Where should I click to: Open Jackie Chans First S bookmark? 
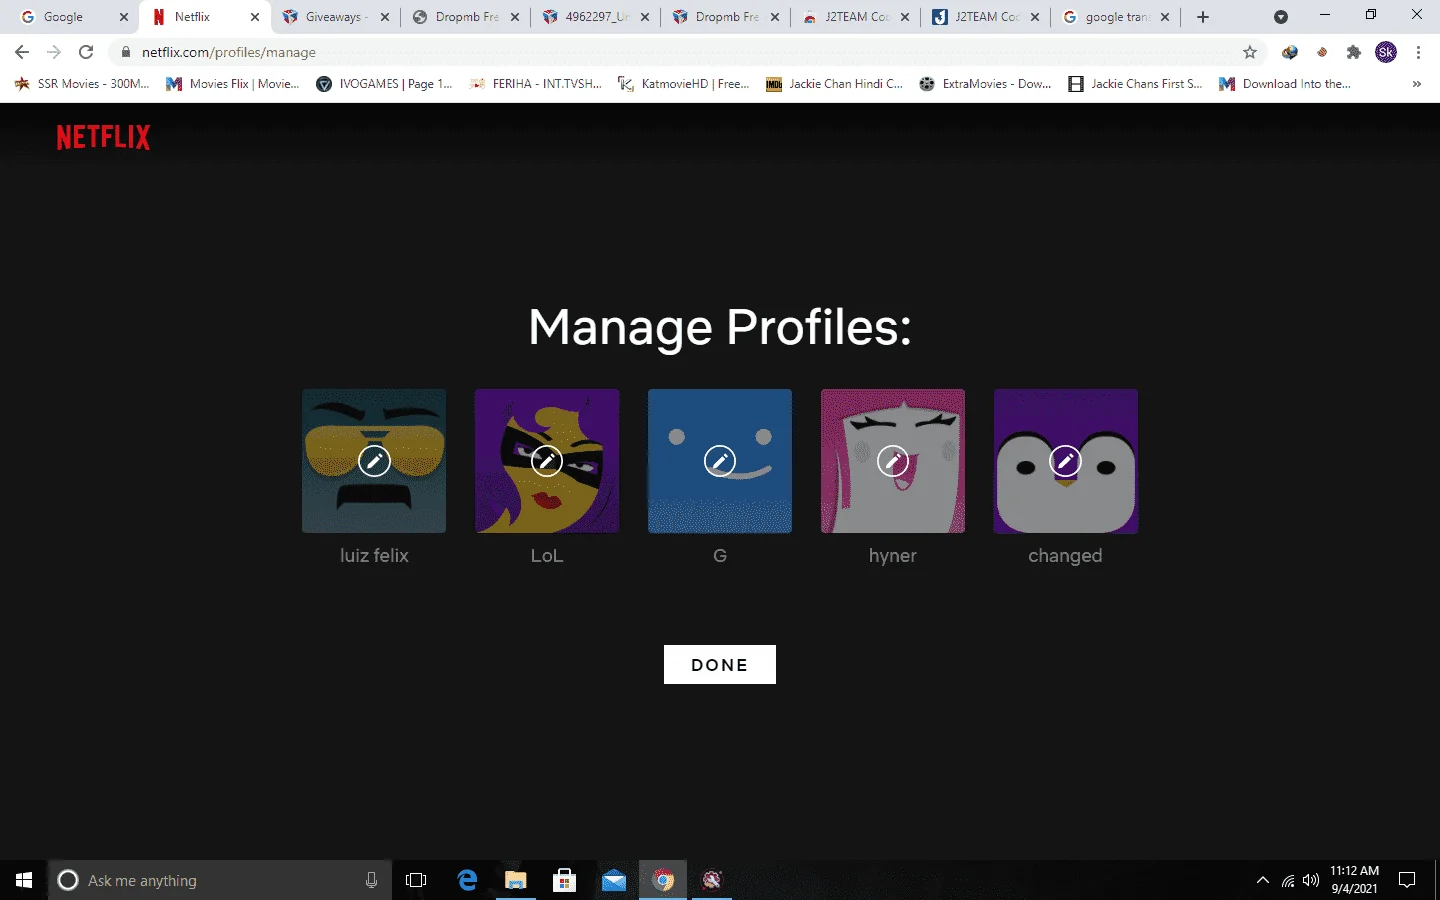(1135, 84)
